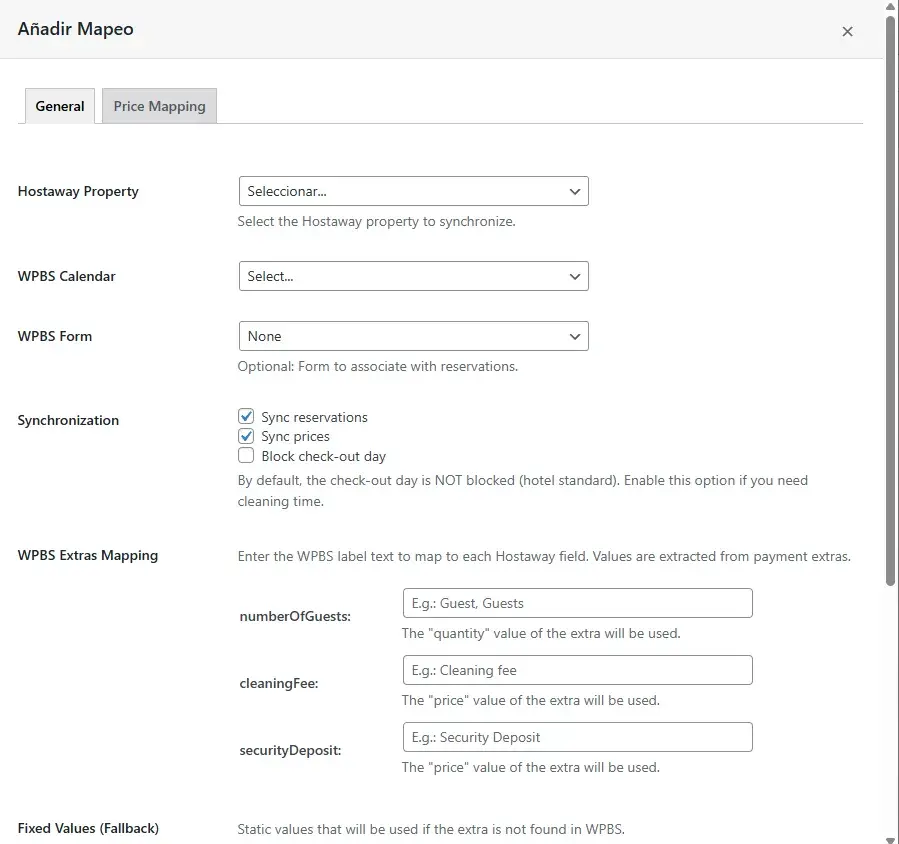This screenshot has width=899, height=844.
Task: Click the Sync reservations label
Action: pos(314,417)
